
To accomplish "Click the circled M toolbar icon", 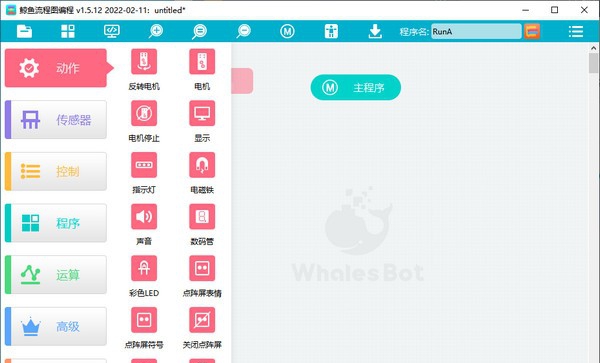I will tap(287, 31).
